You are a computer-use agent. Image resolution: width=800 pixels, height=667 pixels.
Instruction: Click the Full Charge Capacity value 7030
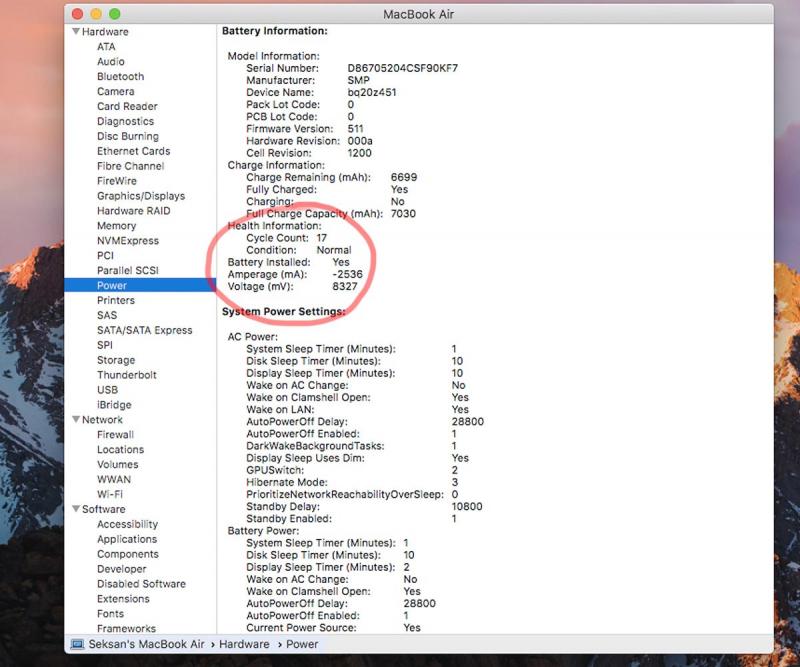coord(403,214)
